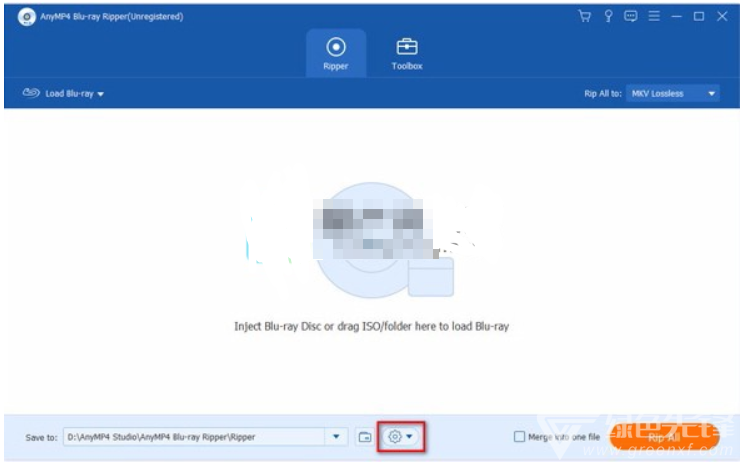
Task: Open the Load Blu-ray dropdown
Action: pos(63,93)
